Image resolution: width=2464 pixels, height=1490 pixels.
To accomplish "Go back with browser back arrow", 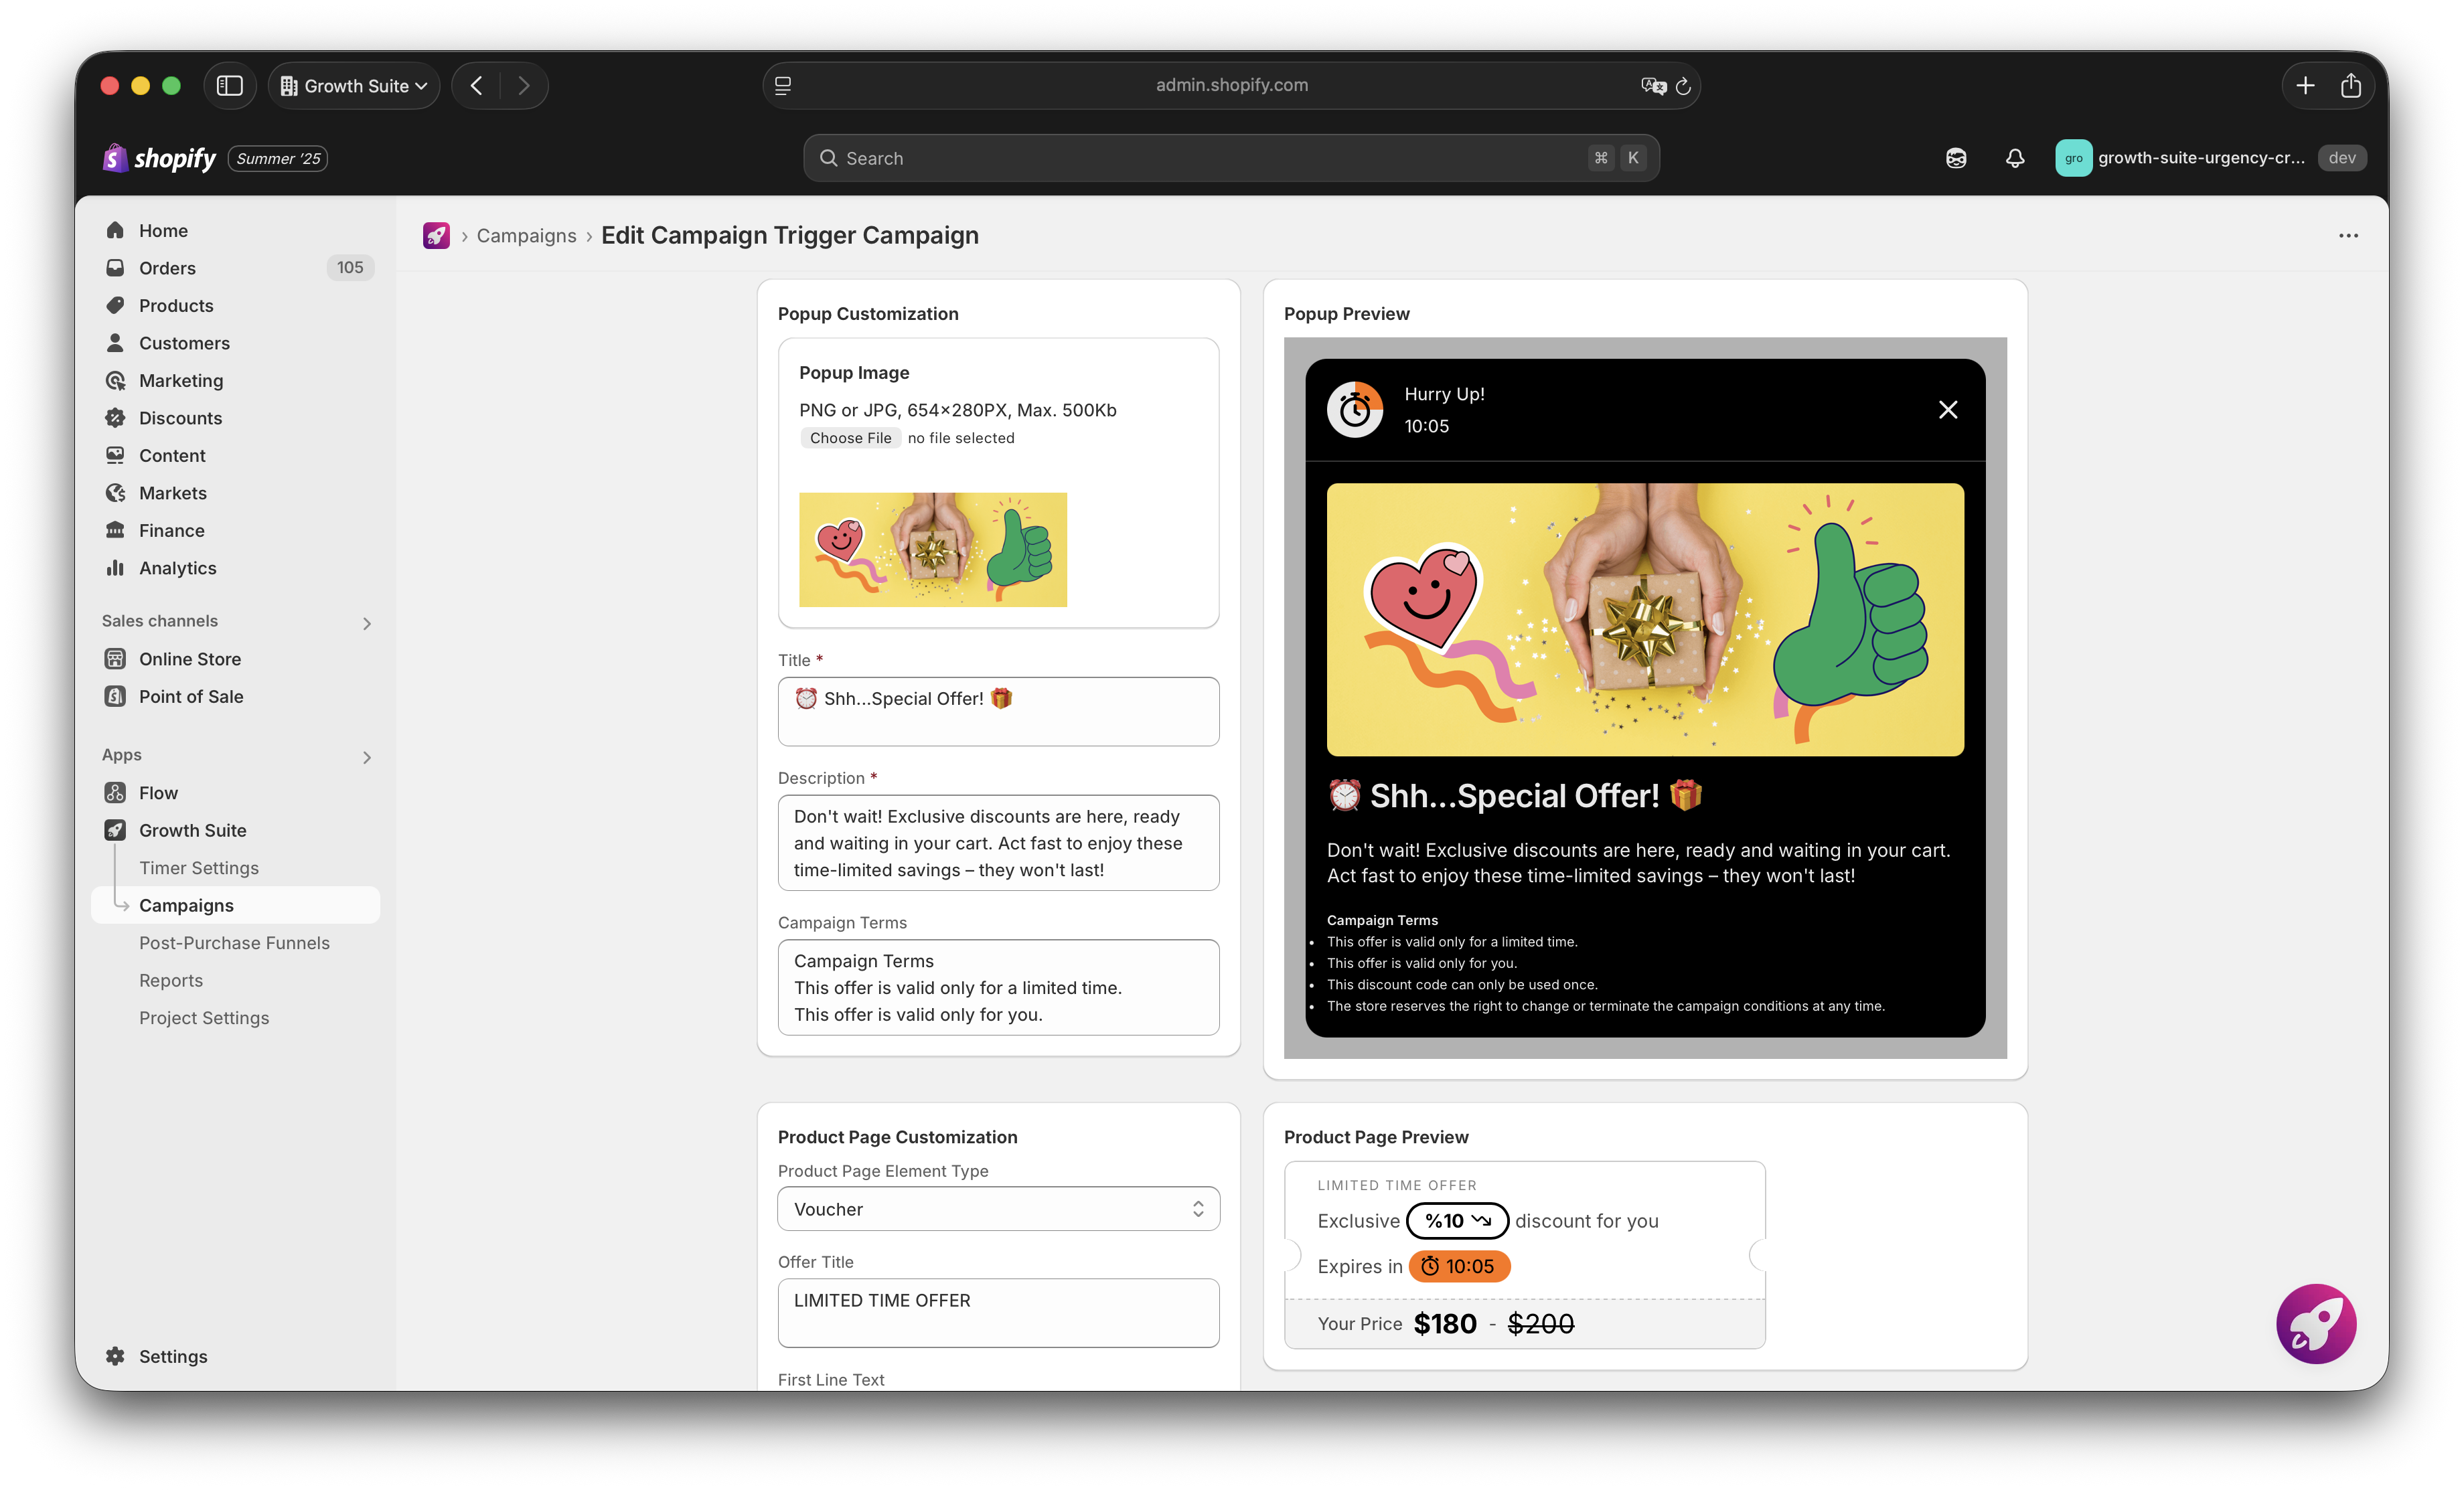I will point(477,86).
